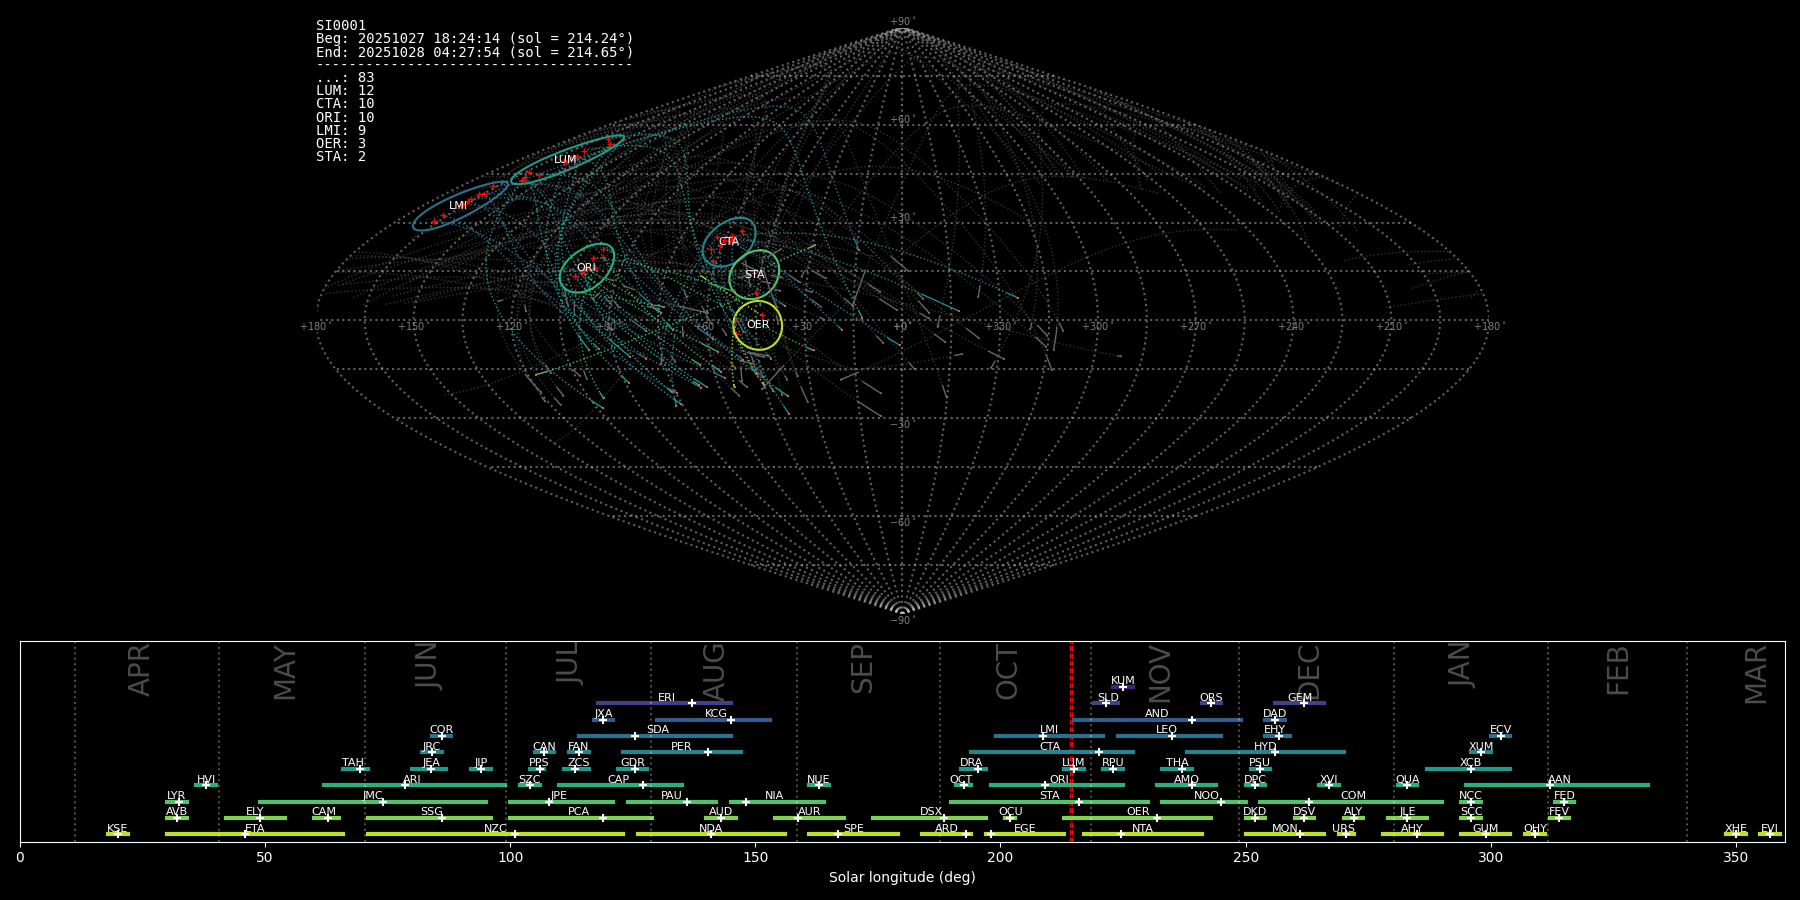Click the COM shower label in timeline
1800x900 pixels.
pyautogui.click(x=1353, y=796)
